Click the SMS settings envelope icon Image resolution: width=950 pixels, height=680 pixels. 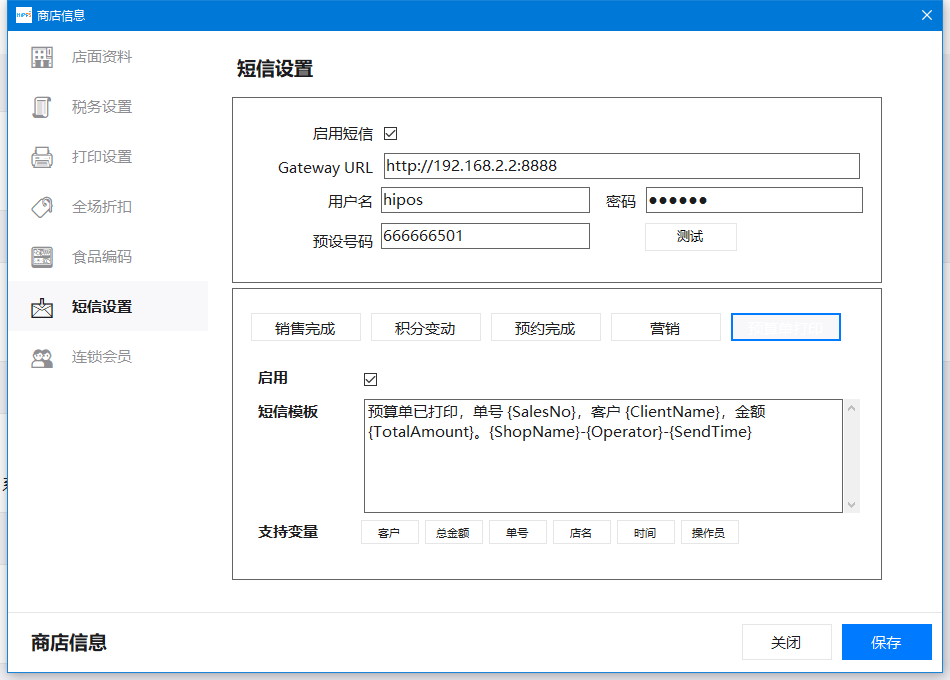pyautogui.click(x=42, y=307)
